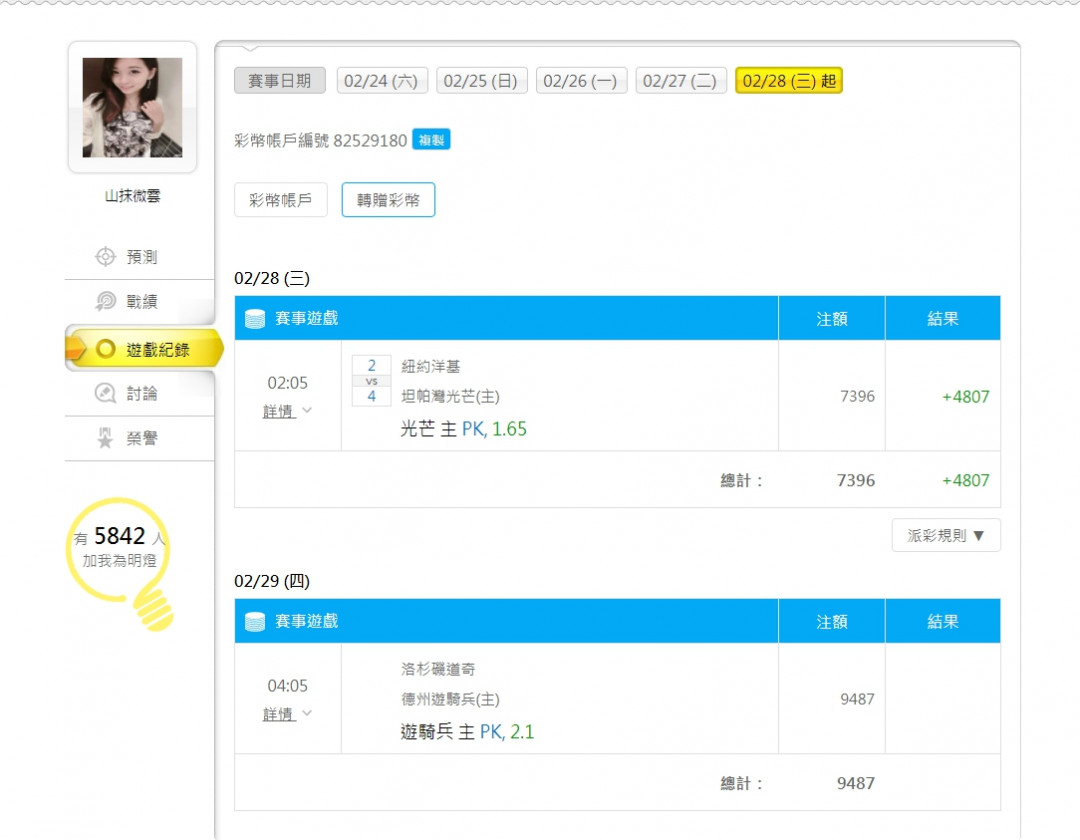This screenshot has height=840, width=1080.
Task: Click 總計 total 7396 in 02/28 table
Action: pos(855,481)
